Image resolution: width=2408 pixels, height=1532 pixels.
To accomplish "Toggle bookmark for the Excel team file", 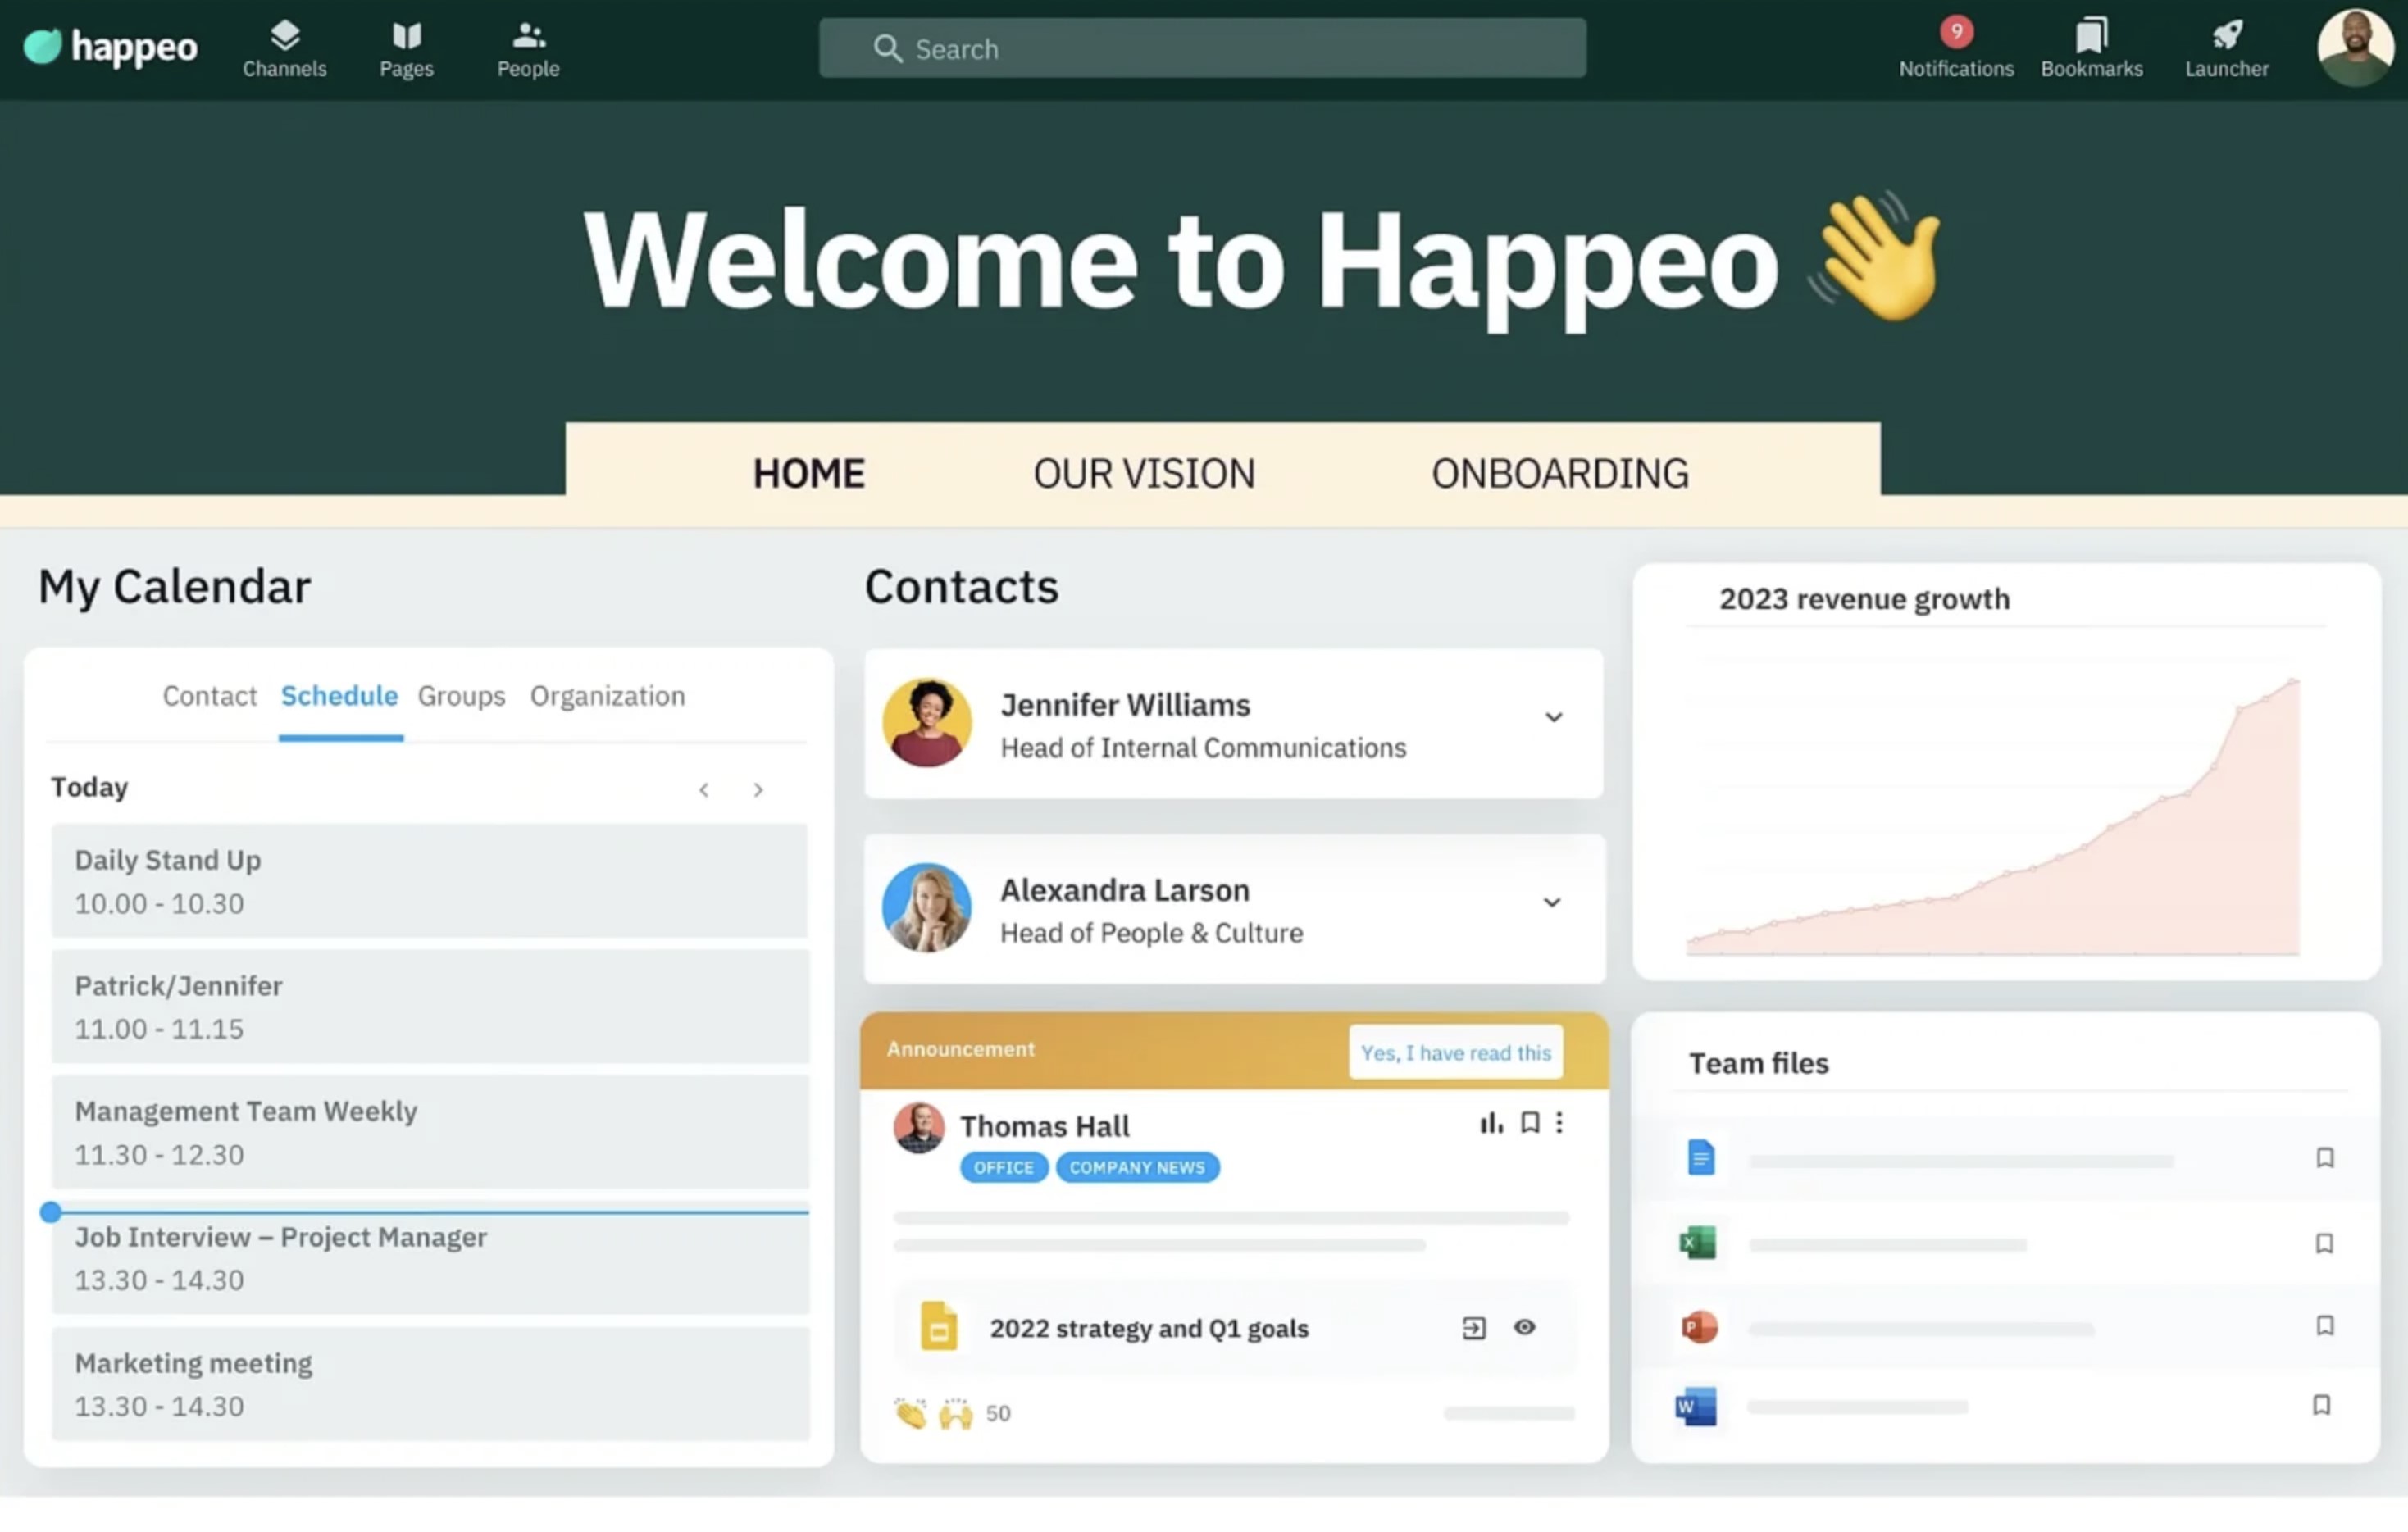I will tap(2324, 1243).
